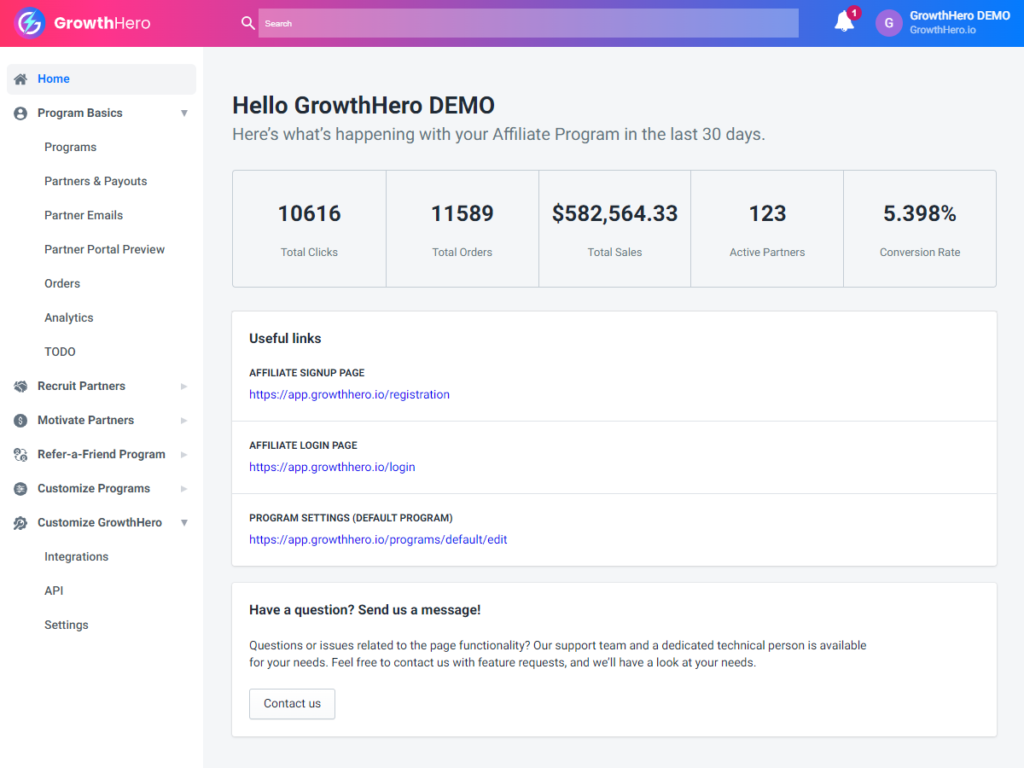Image resolution: width=1024 pixels, height=768 pixels.
Task: Click the 'Hello GrowthHero DEMO' heading
Action: click(363, 105)
